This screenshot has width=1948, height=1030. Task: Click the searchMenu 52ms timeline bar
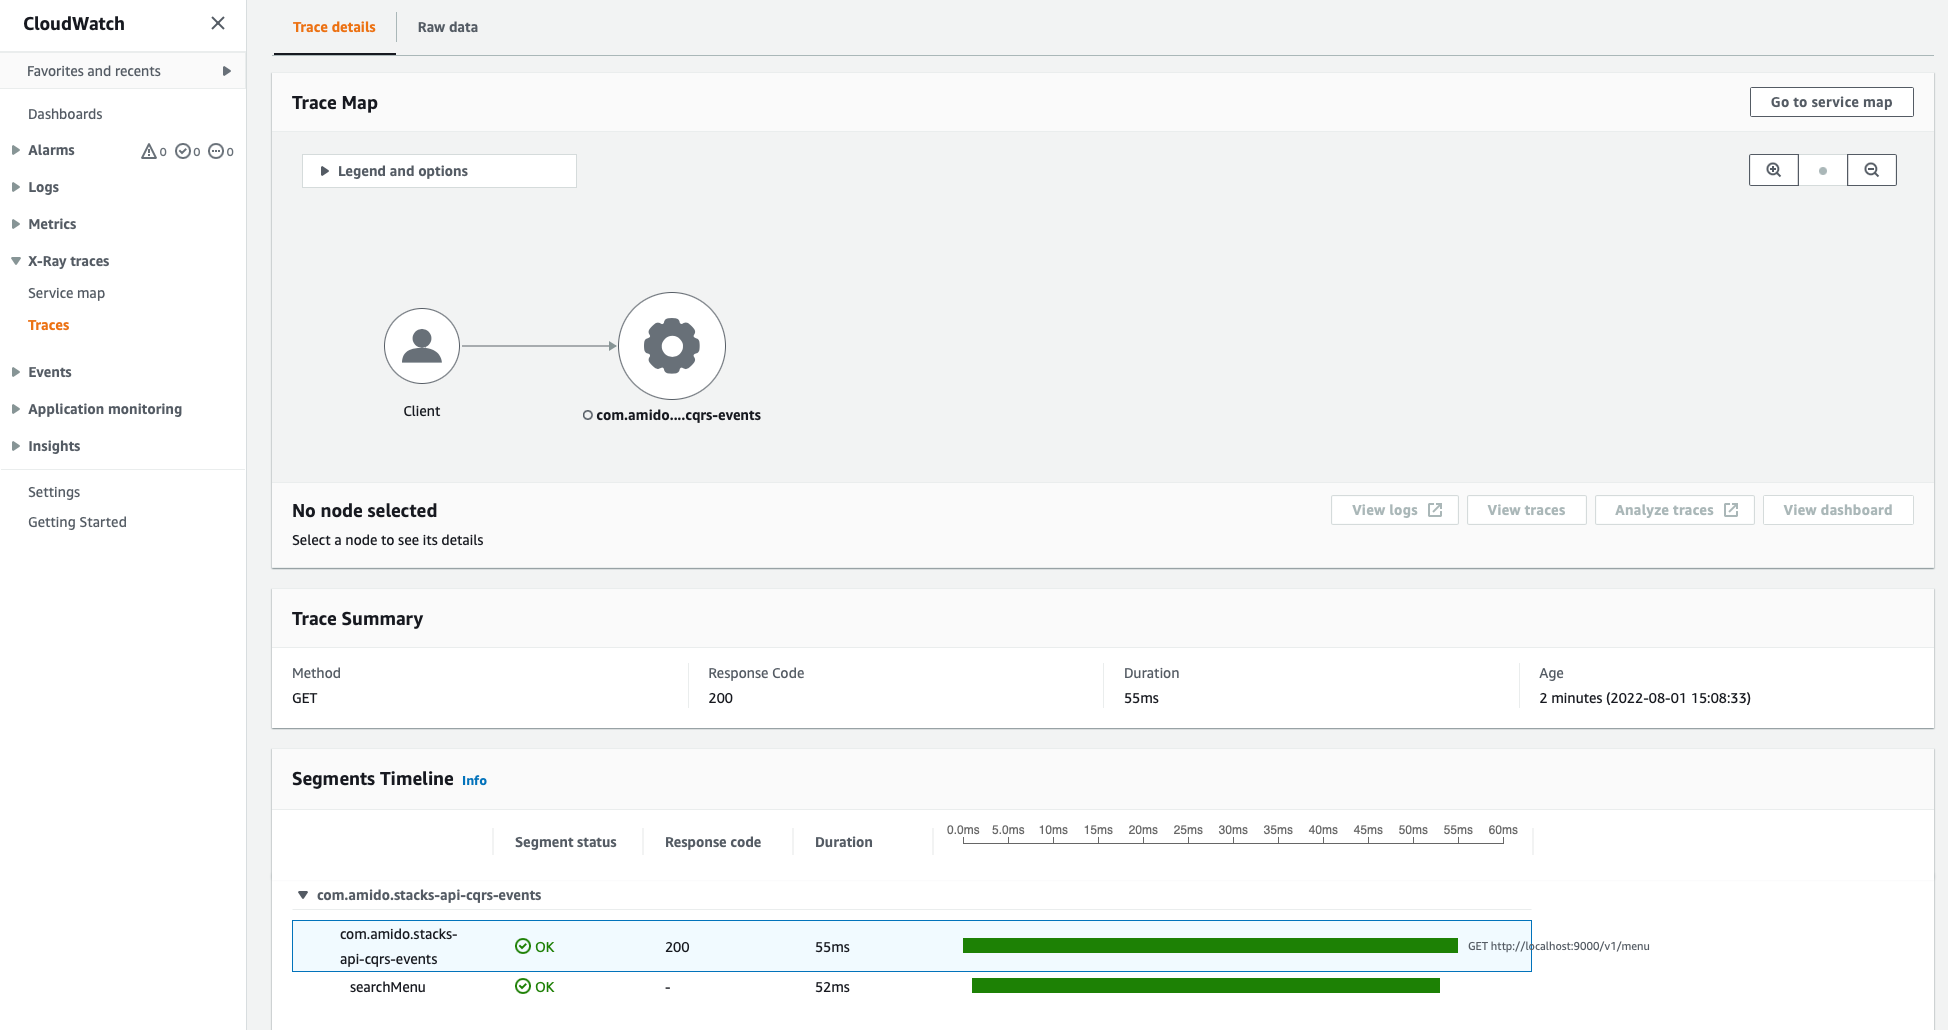click(1206, 986)
